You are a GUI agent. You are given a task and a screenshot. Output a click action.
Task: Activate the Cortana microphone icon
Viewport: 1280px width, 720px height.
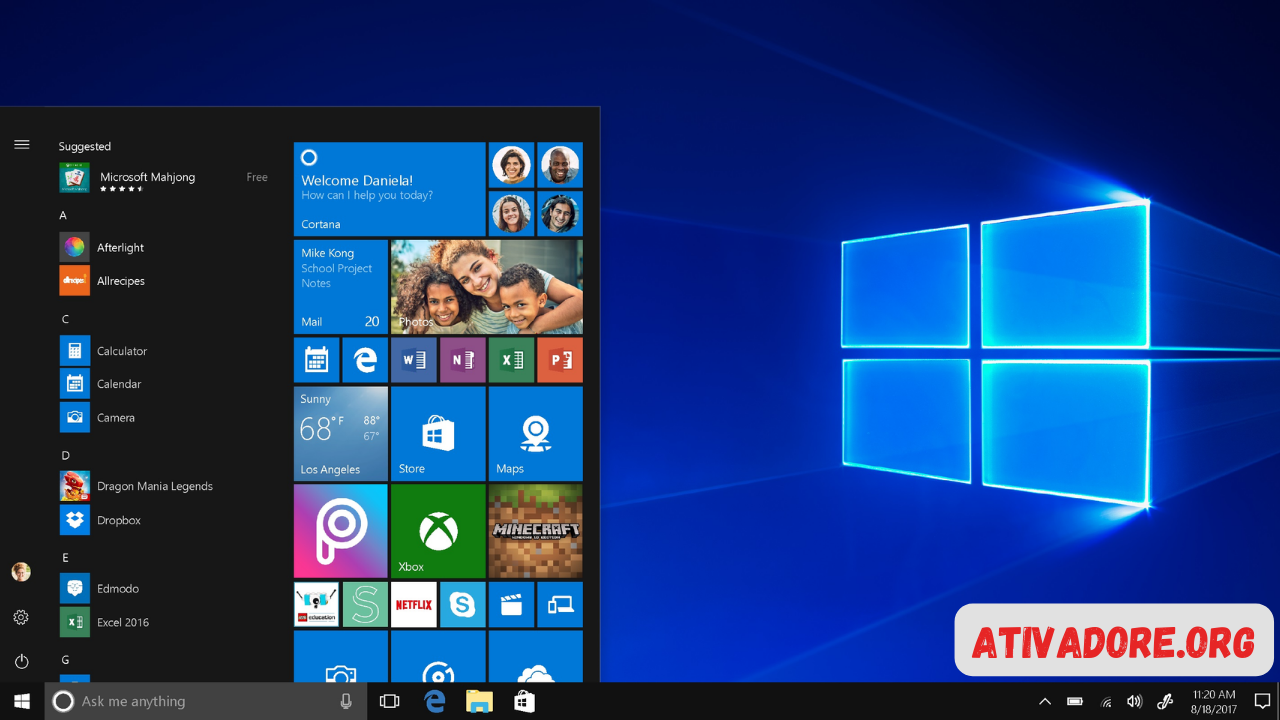click(x=346, y=701)
